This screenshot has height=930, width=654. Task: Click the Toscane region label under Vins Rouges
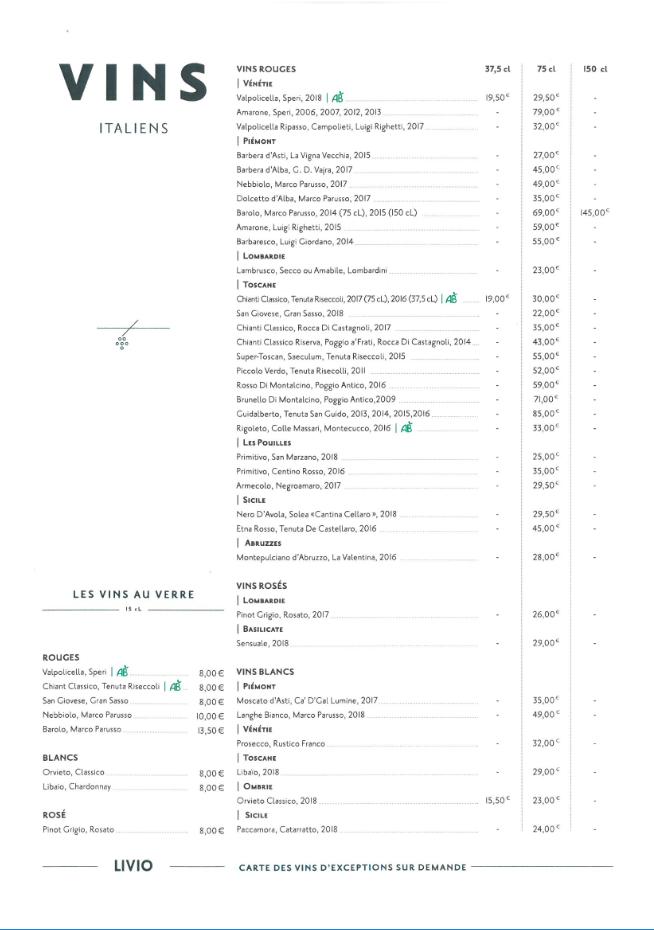click(257, 284)
